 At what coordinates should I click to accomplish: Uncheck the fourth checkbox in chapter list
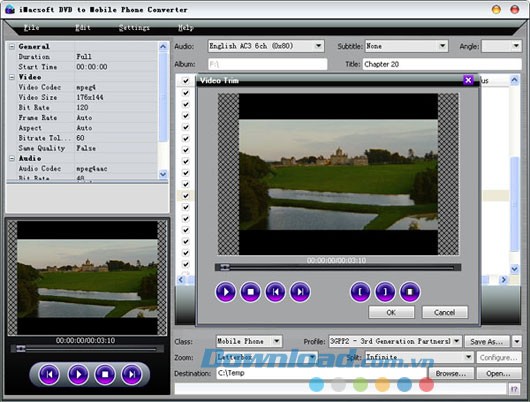[x=186, y=116]
